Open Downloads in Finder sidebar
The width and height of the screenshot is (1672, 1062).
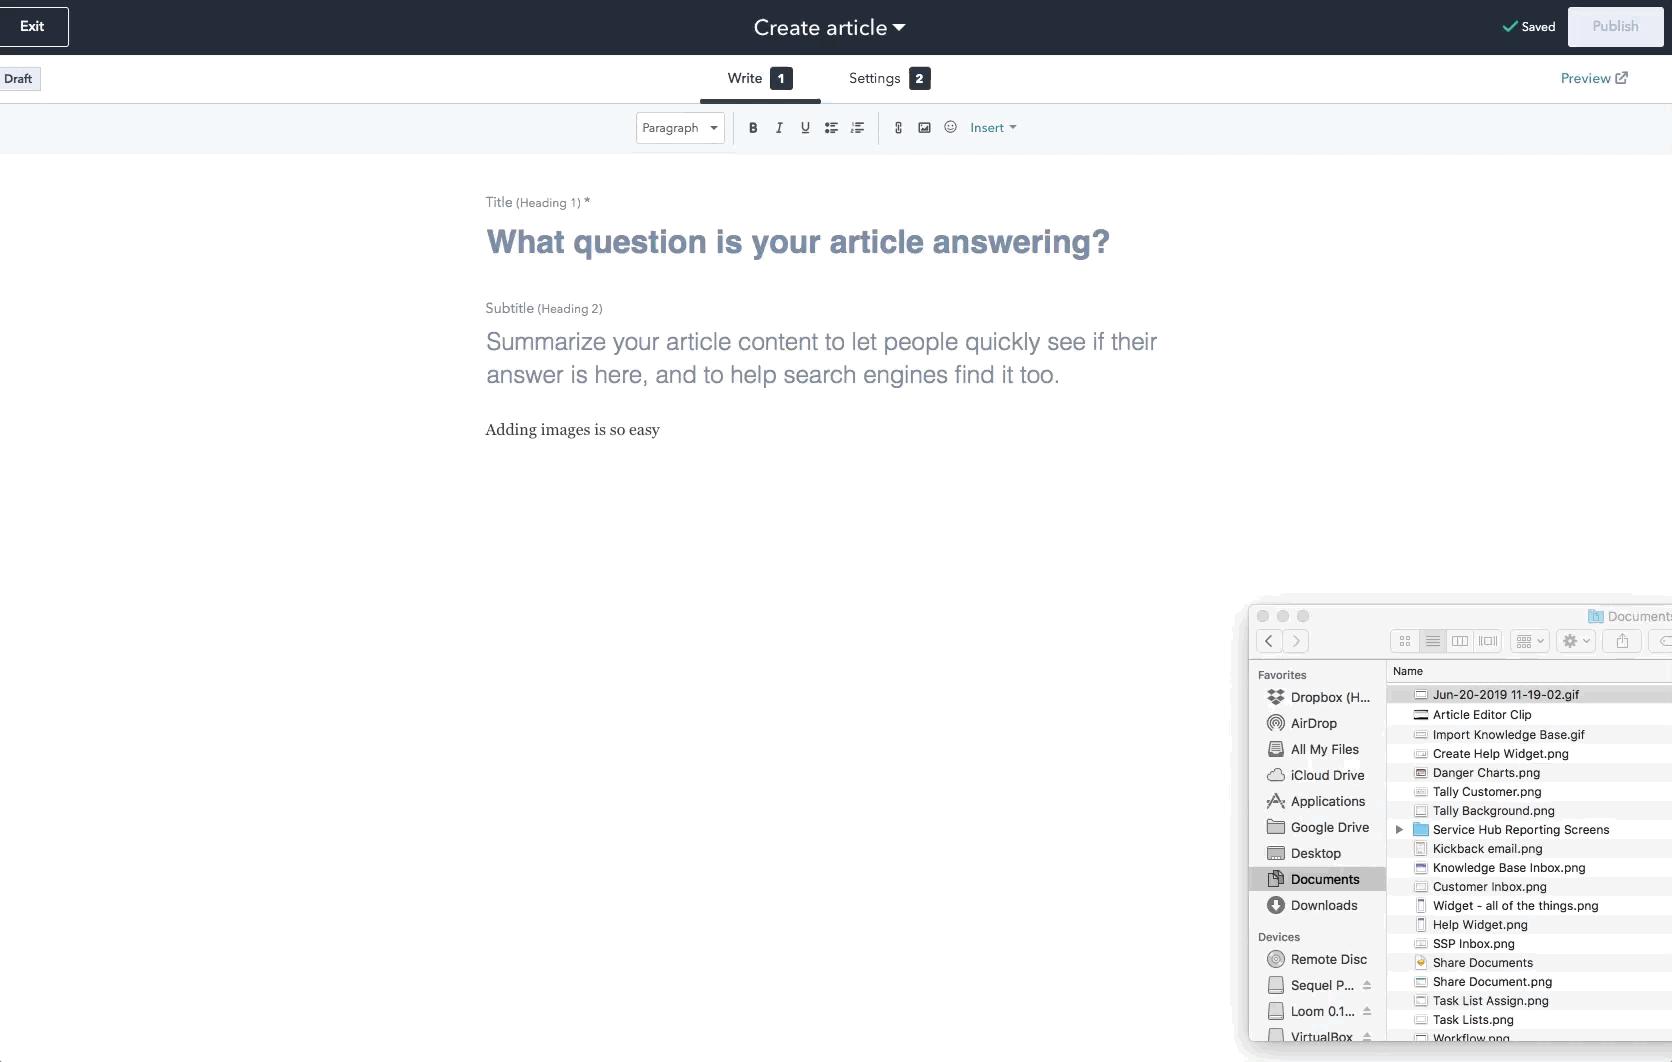[x=1323, y=905]
